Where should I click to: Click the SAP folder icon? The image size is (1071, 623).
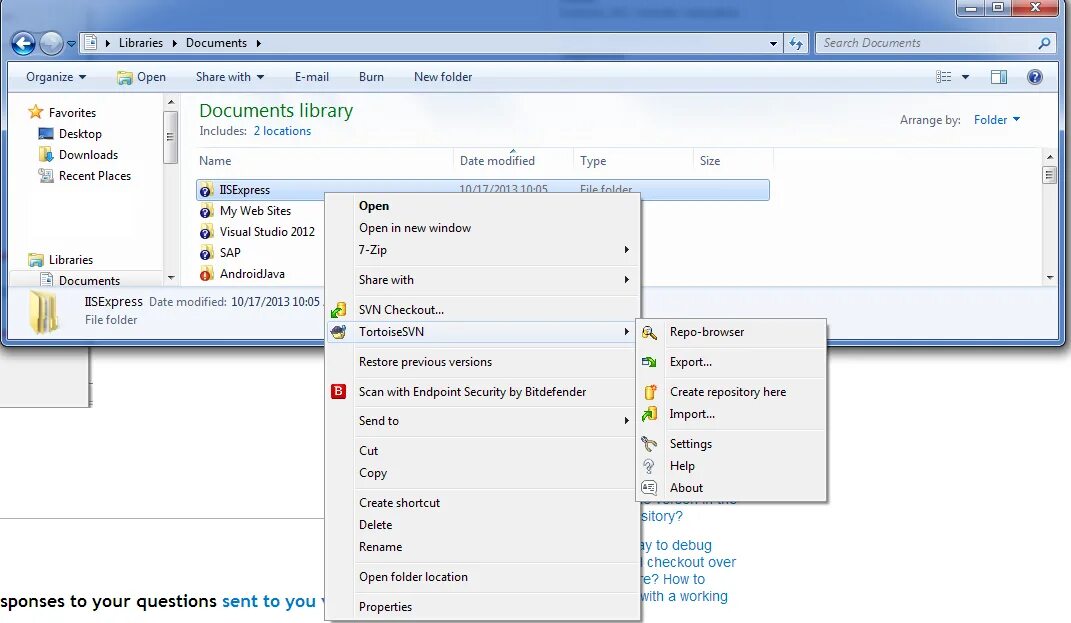[206, 253]
